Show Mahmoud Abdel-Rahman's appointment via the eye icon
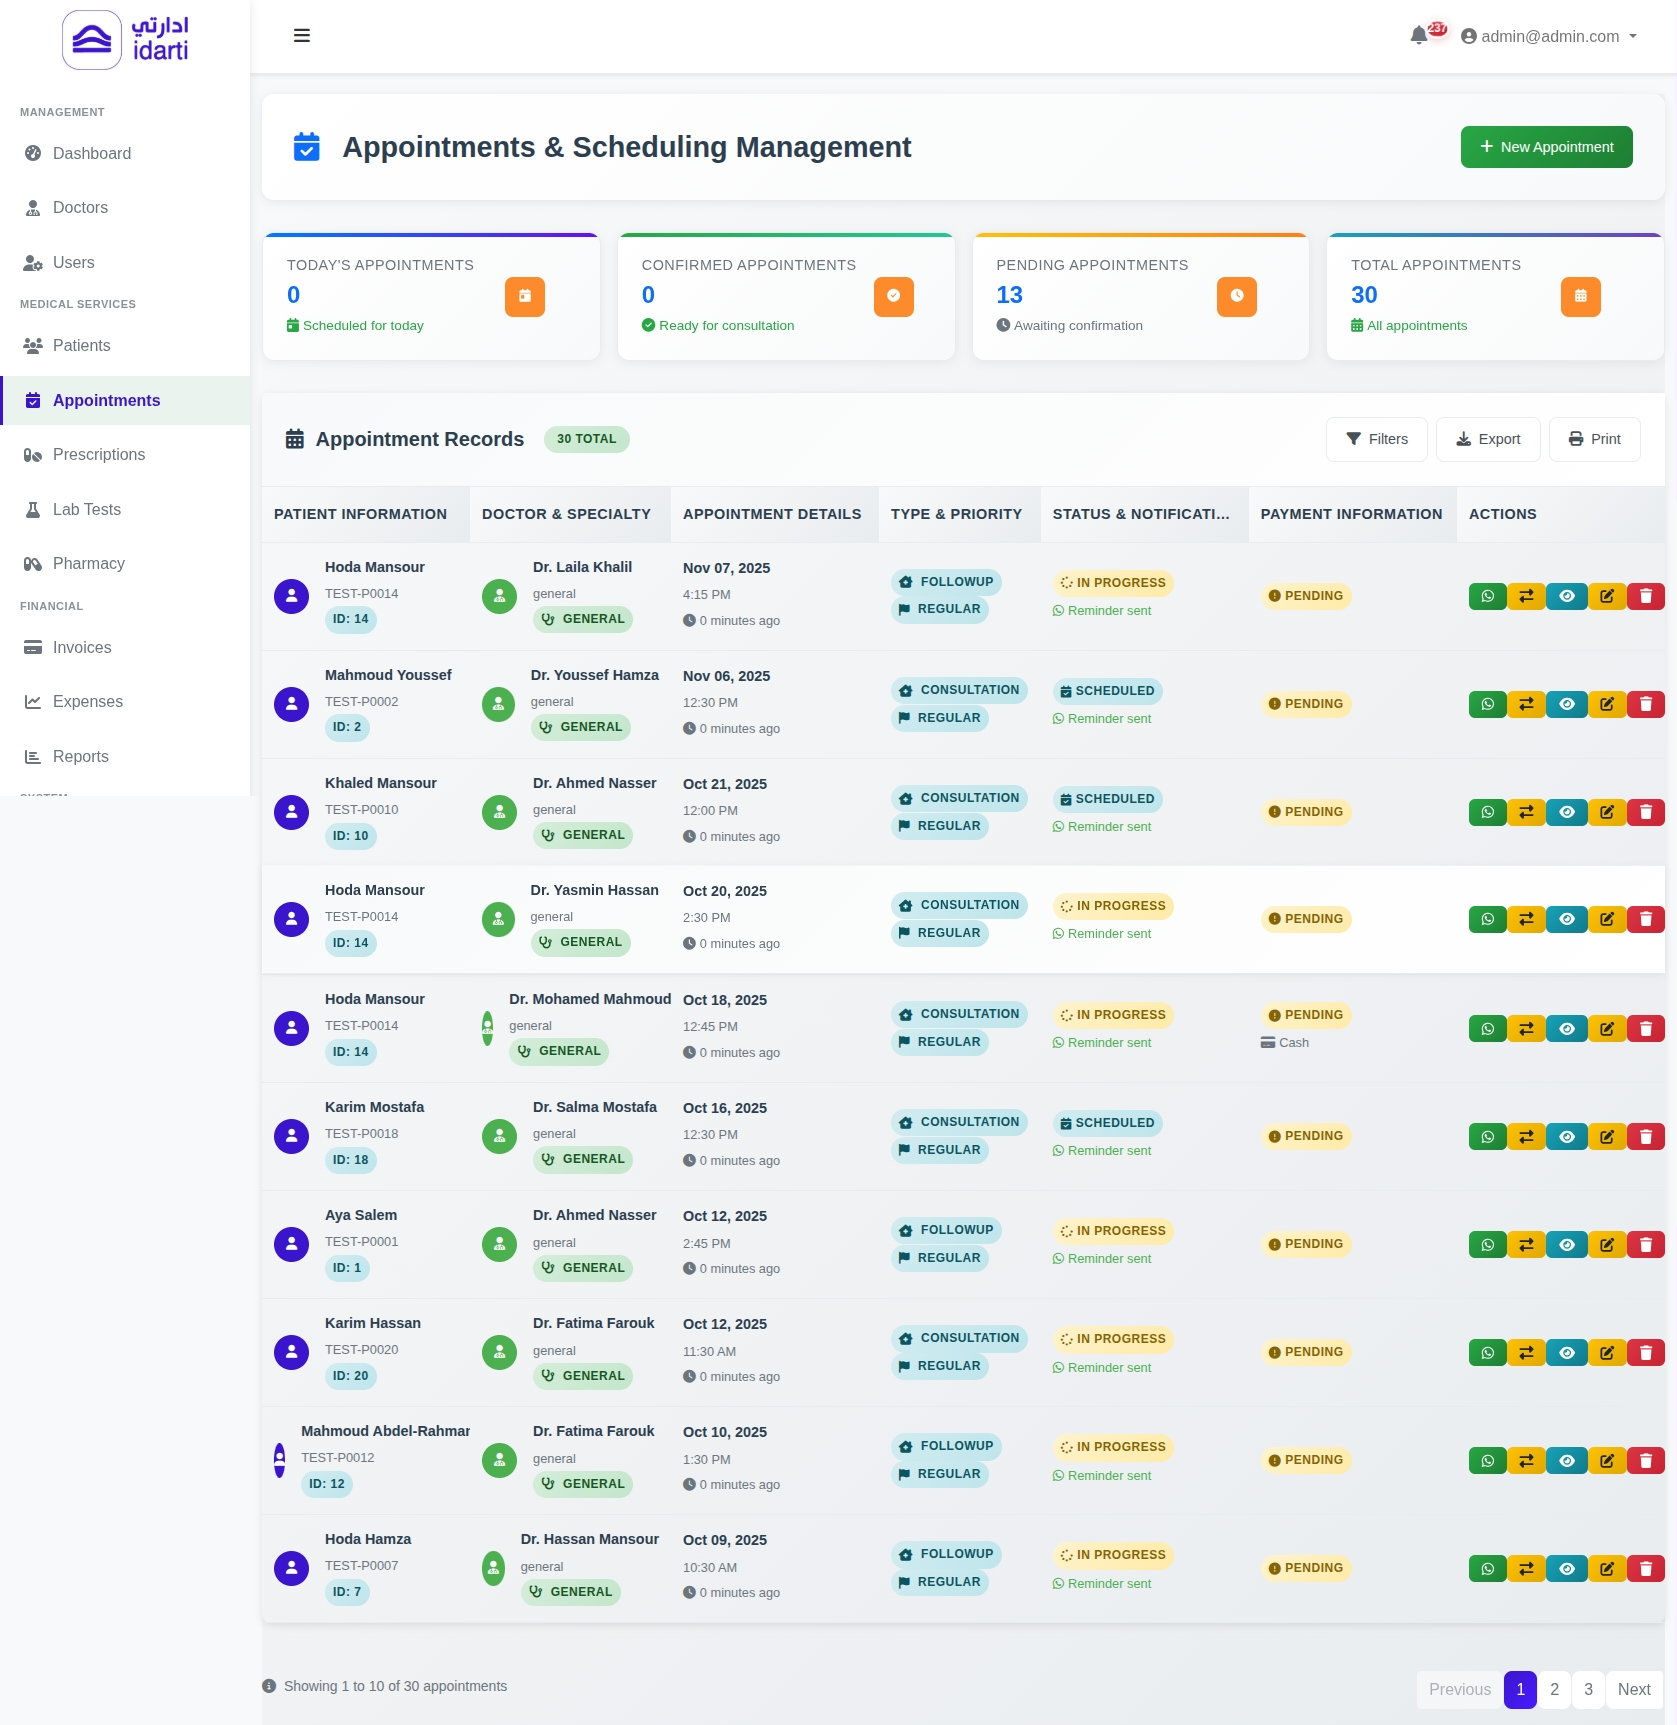 pyautogui.click(x=1566, y=1460)
